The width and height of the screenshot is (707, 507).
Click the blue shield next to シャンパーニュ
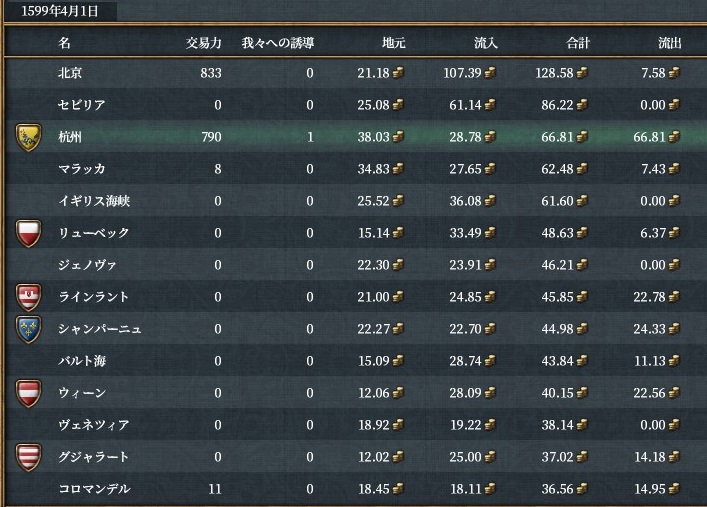click(28, 329)
